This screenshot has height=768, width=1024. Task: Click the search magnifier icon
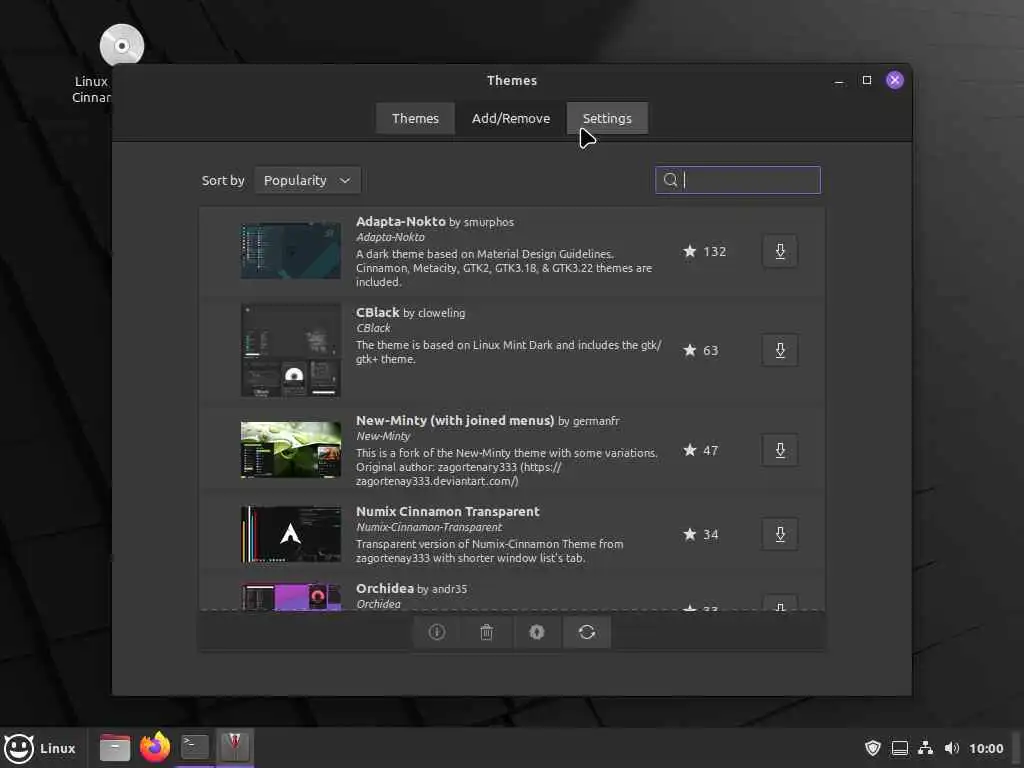pos(670,180)
